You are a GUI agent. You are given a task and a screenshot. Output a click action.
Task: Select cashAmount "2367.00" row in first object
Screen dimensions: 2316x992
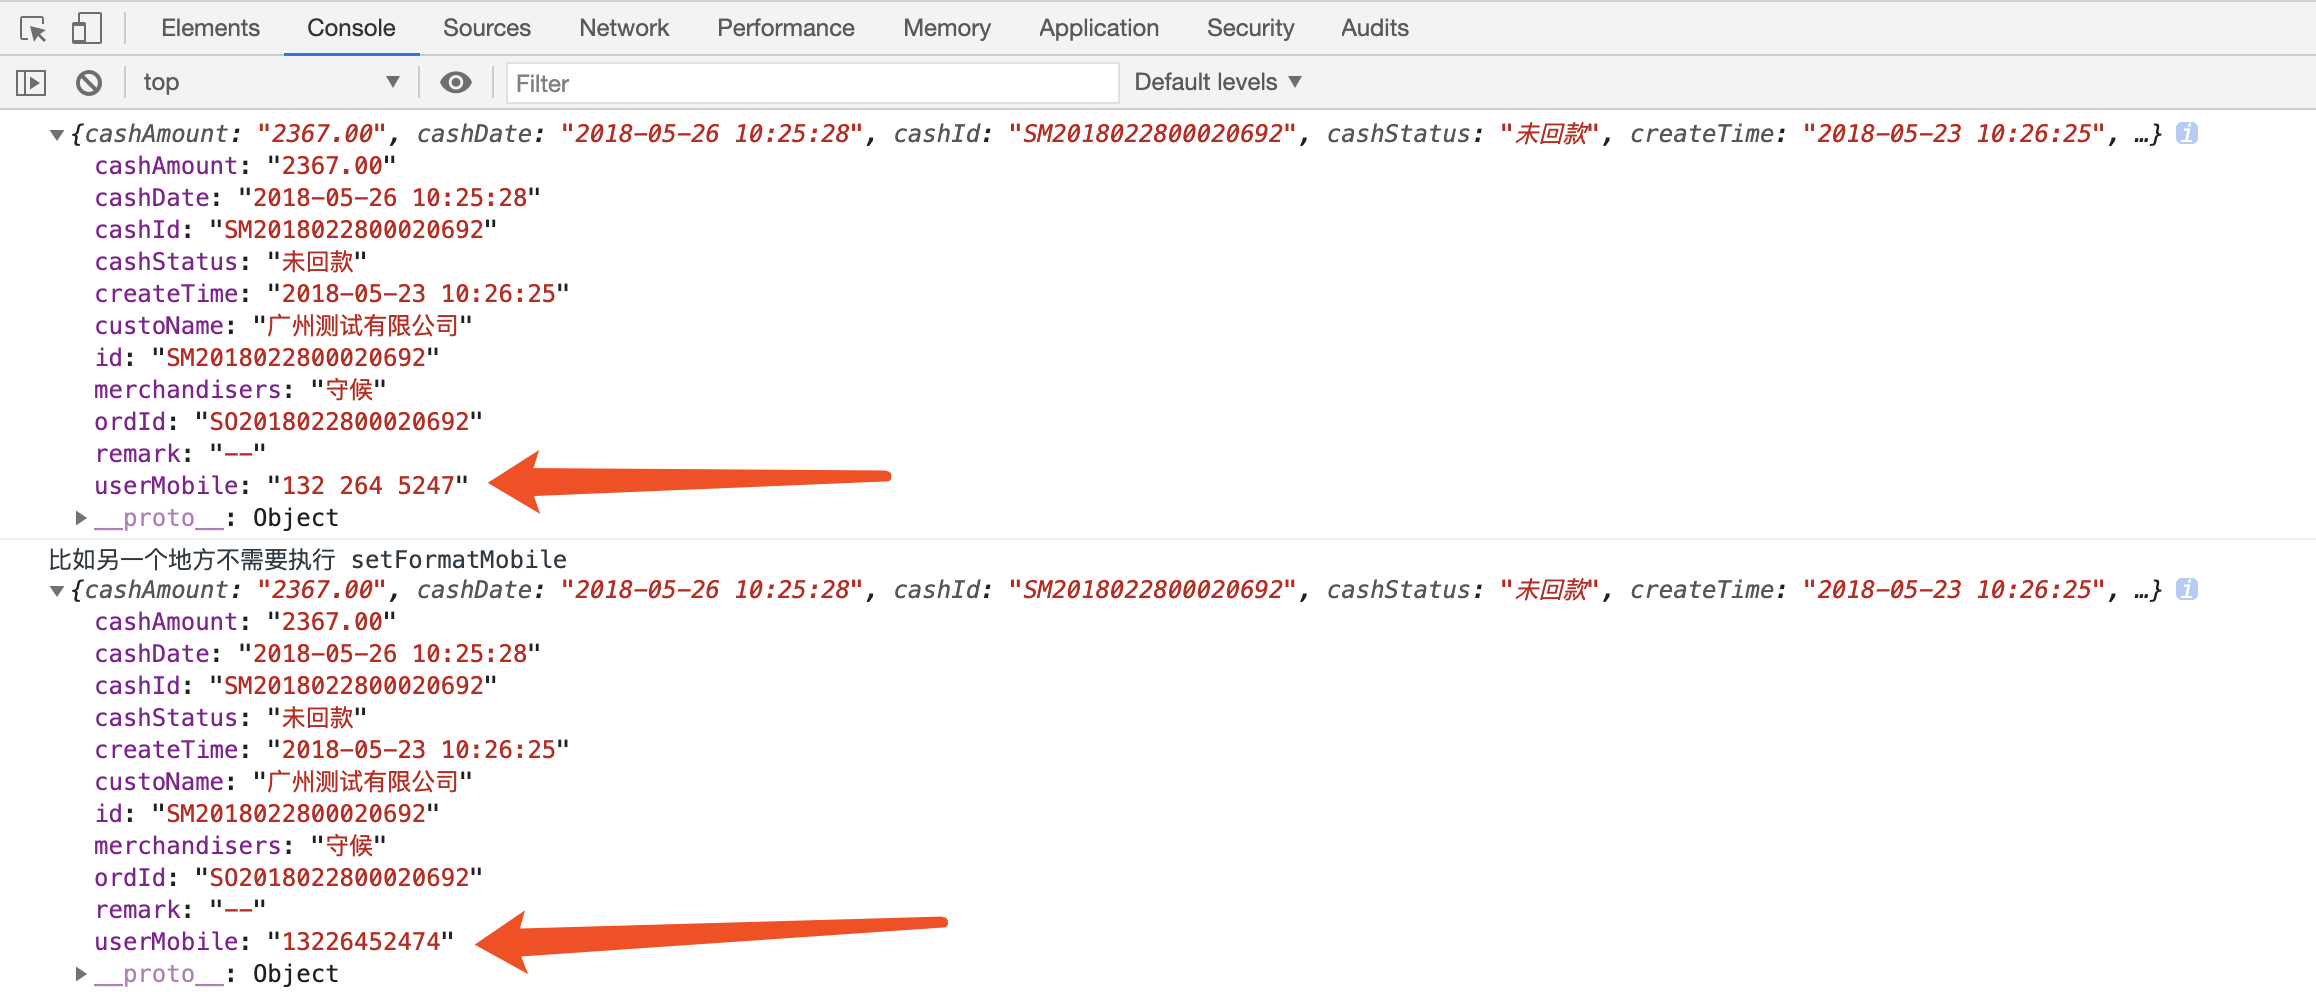(245, 166)
